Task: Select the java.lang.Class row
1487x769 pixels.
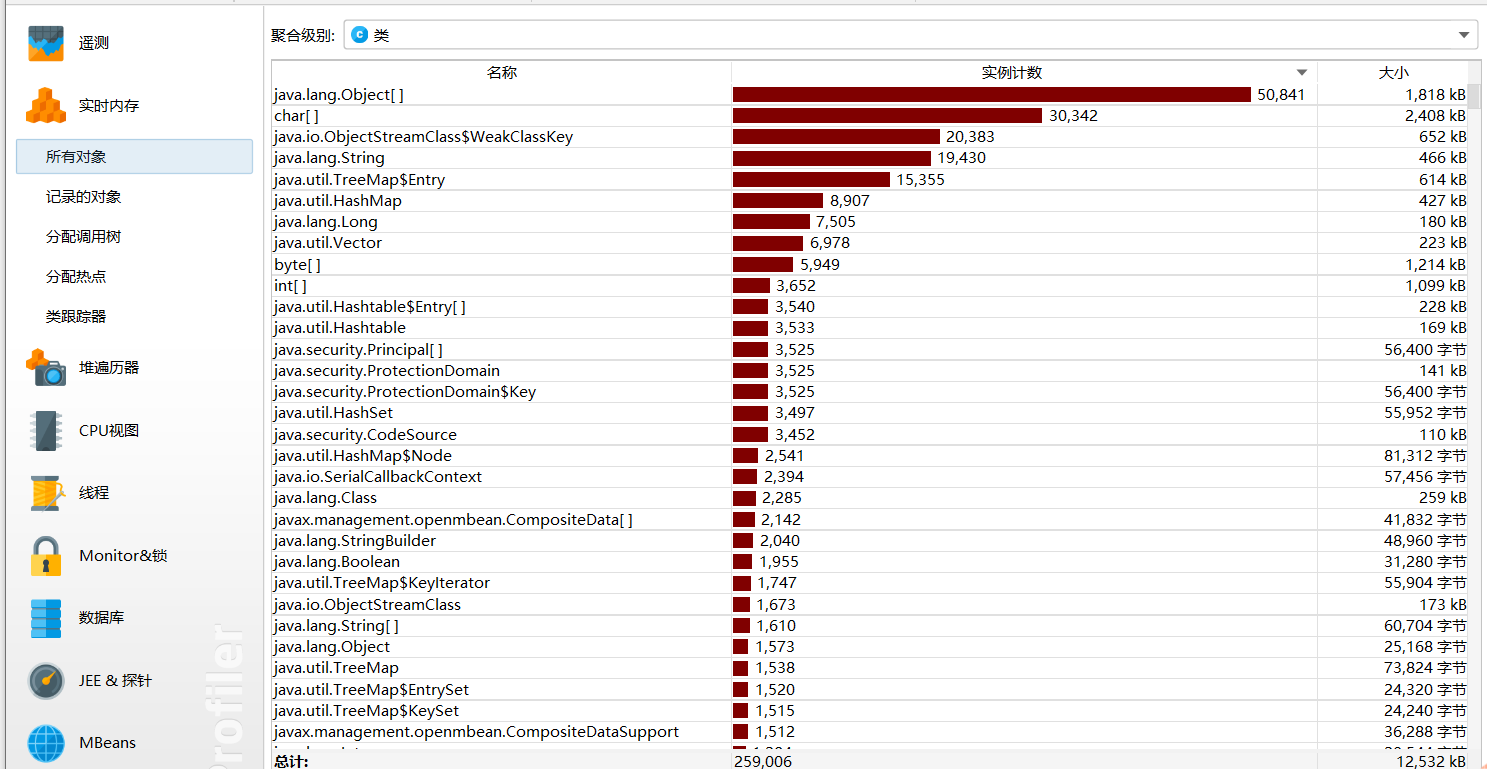Action: coord(870,498)
